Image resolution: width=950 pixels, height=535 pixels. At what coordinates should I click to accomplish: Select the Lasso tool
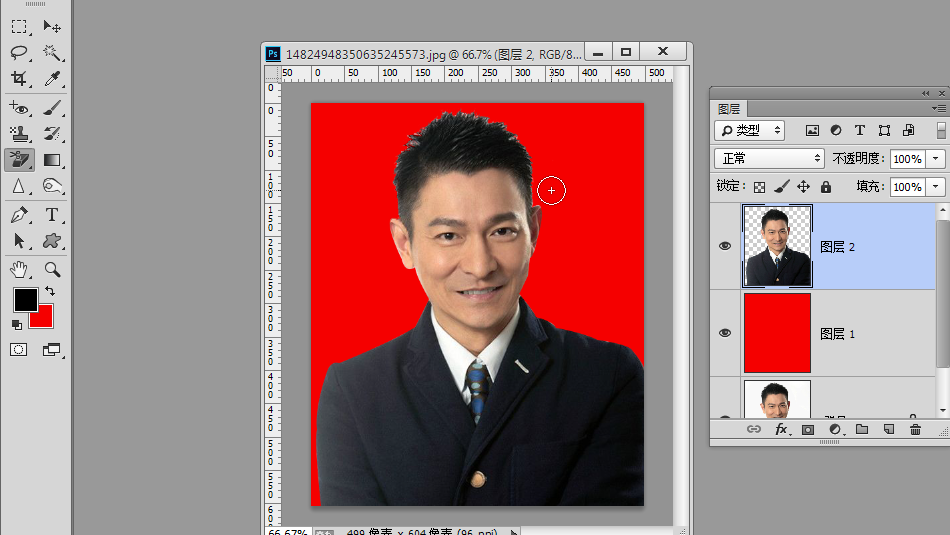(19, 53)
